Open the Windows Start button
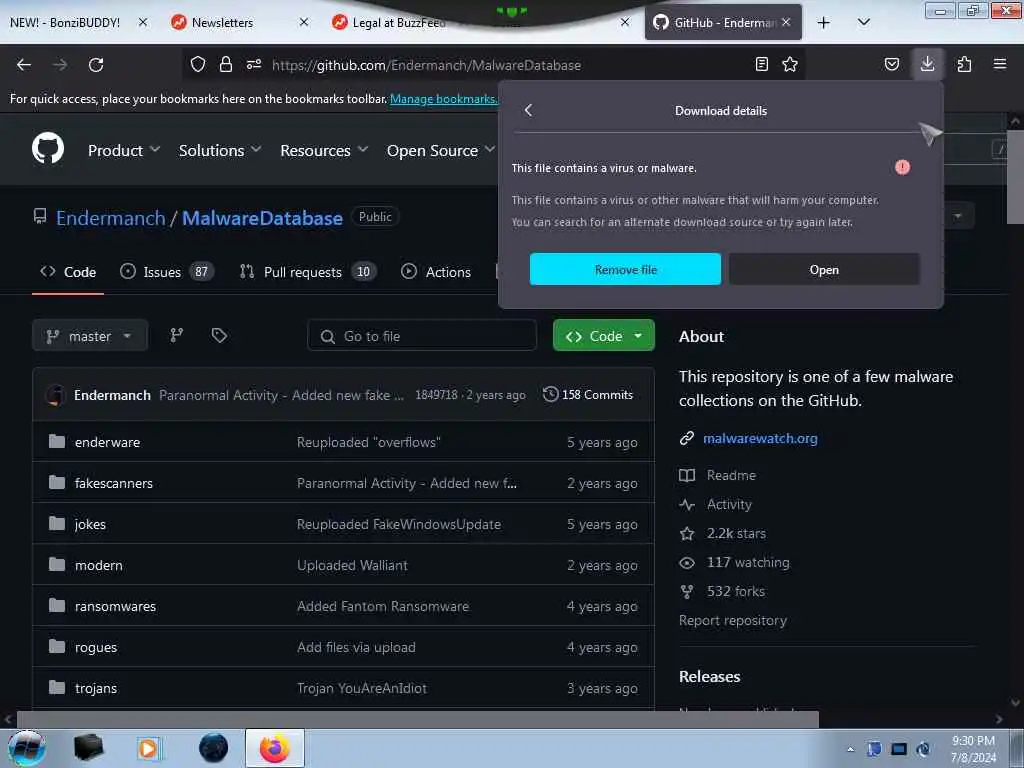1024x768 pixels. (27, 748)
